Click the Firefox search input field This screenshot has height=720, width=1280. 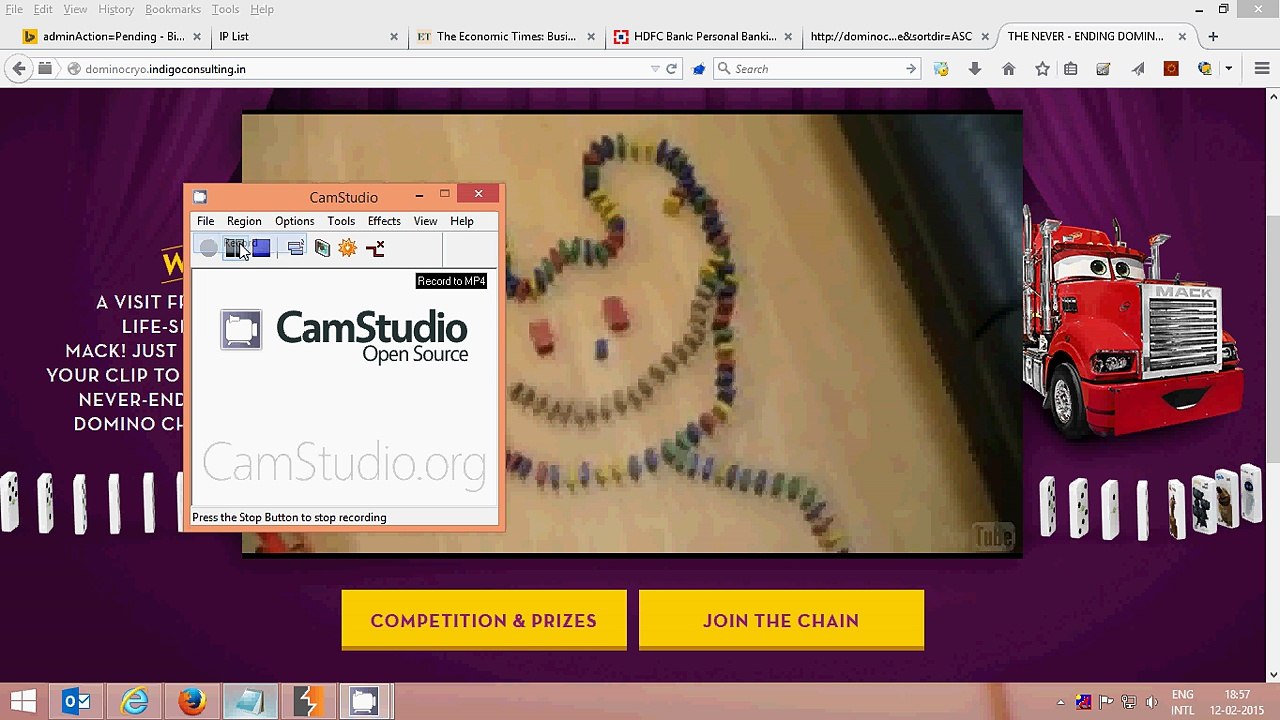tap(815, 69)
